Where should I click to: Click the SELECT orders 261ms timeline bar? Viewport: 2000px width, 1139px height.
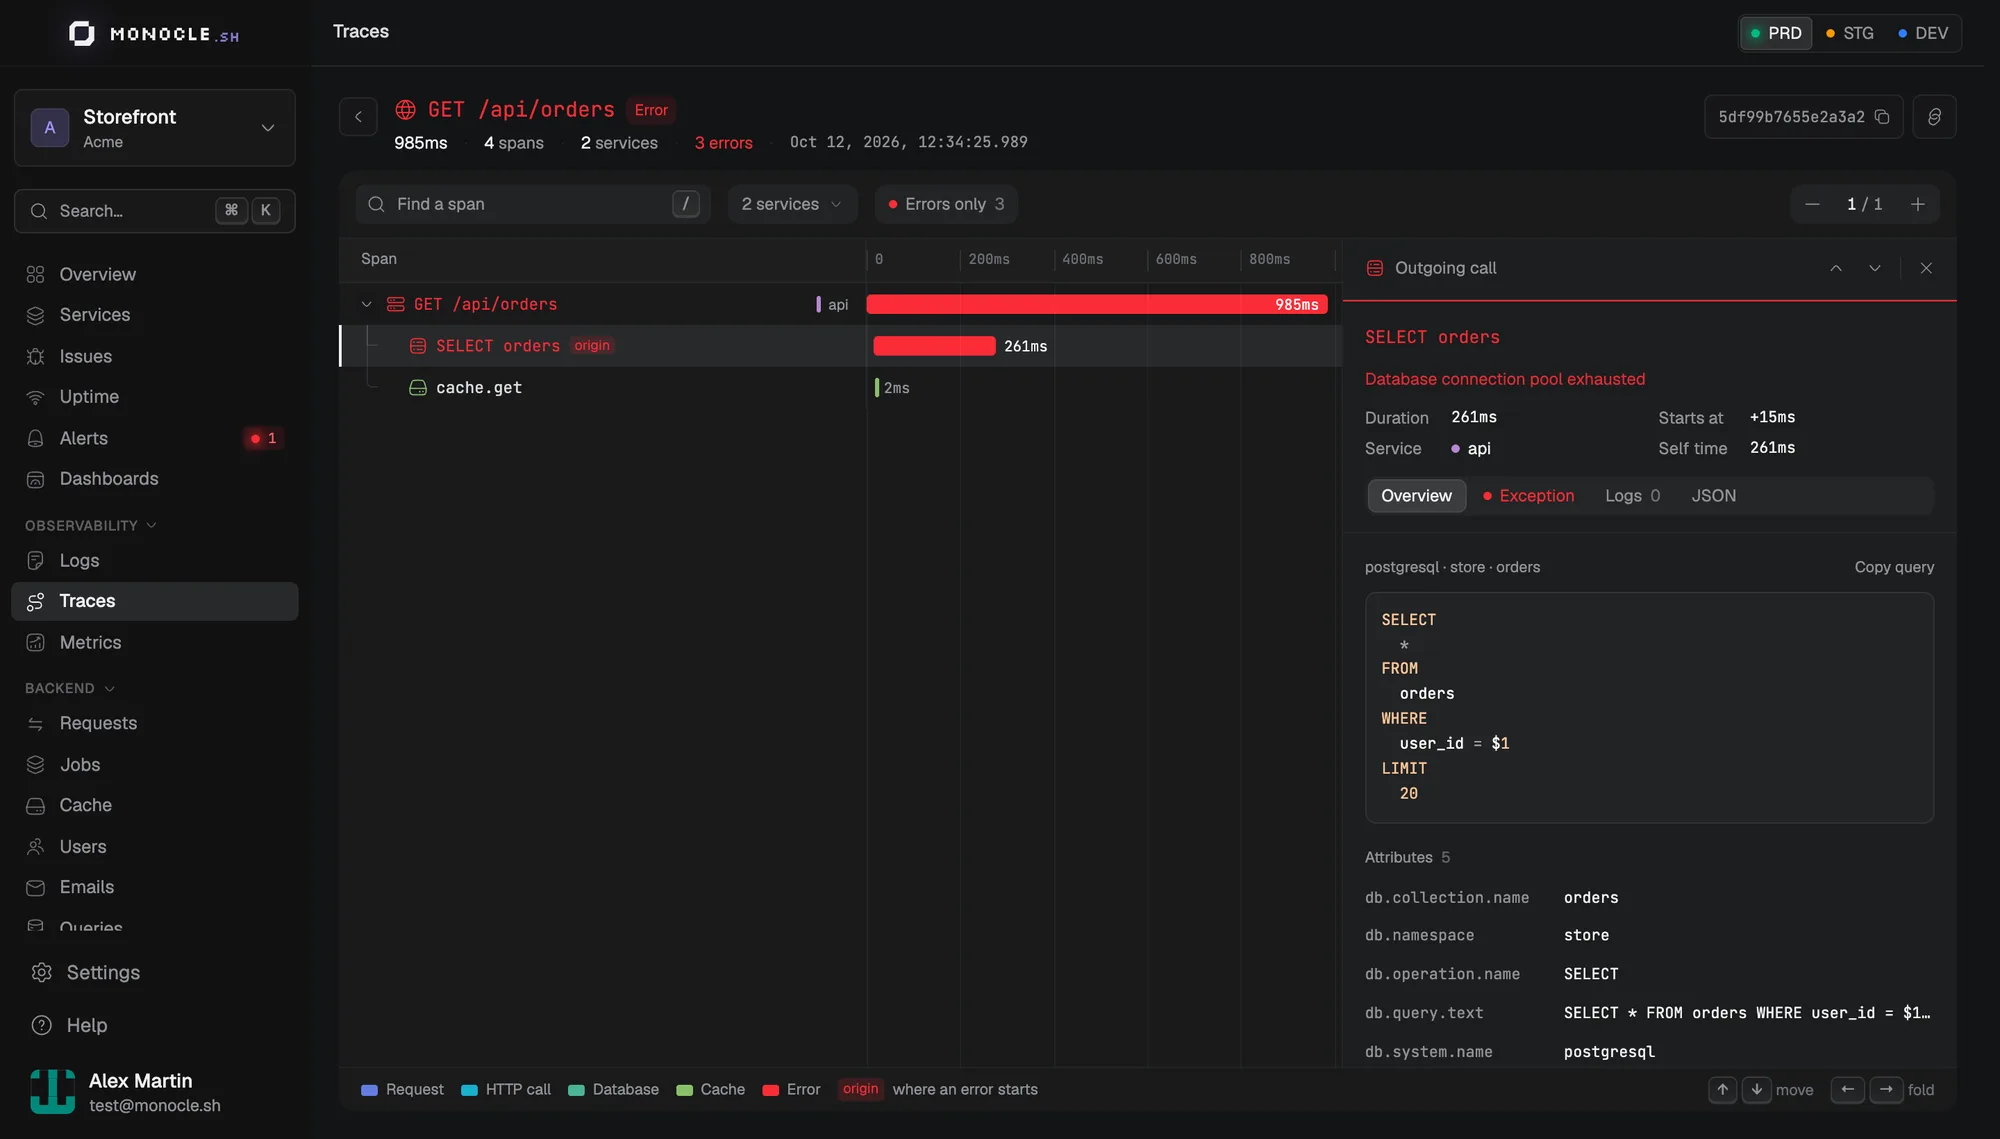click(934, 346)
